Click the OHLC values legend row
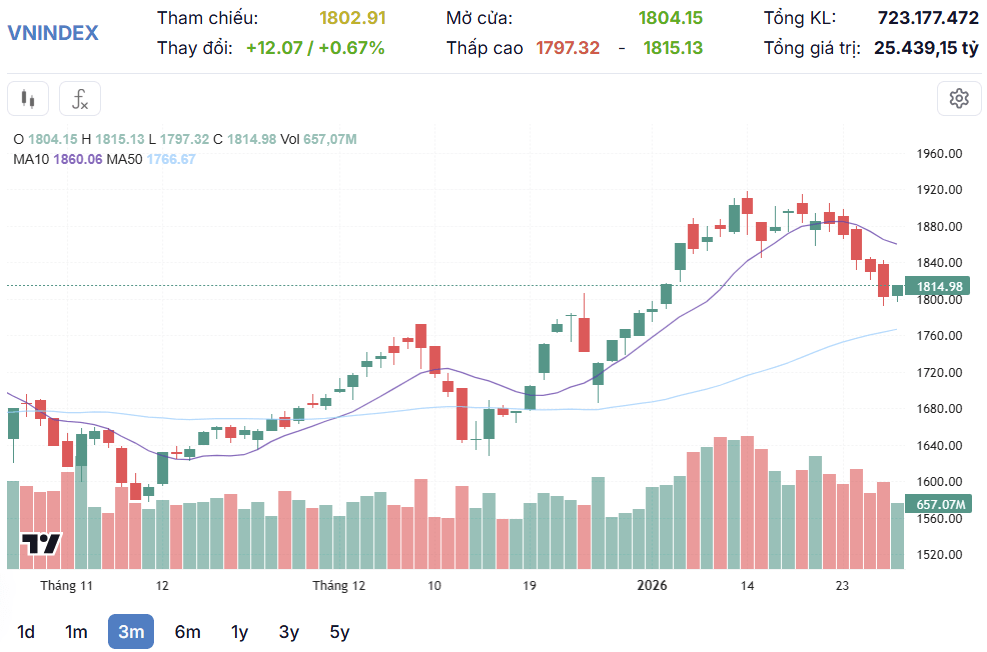 click(185, 139)
